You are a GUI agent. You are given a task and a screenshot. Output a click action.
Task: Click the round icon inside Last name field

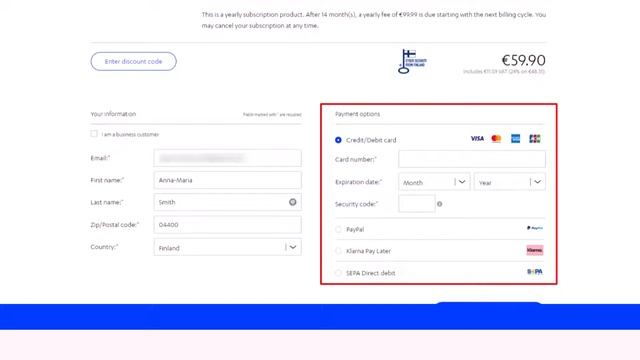click(293, 202)
